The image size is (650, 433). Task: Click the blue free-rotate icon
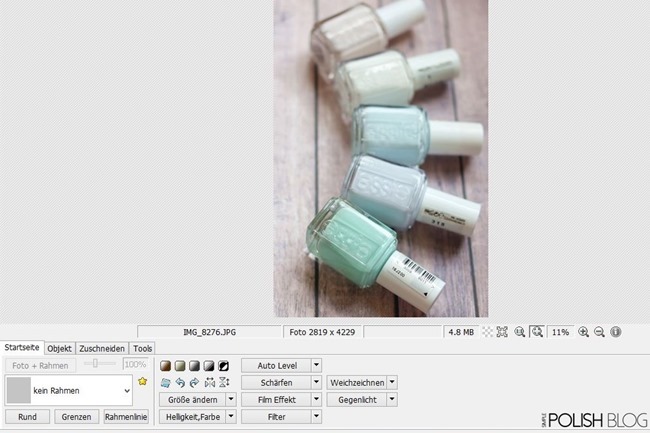(x=165, y=382)
